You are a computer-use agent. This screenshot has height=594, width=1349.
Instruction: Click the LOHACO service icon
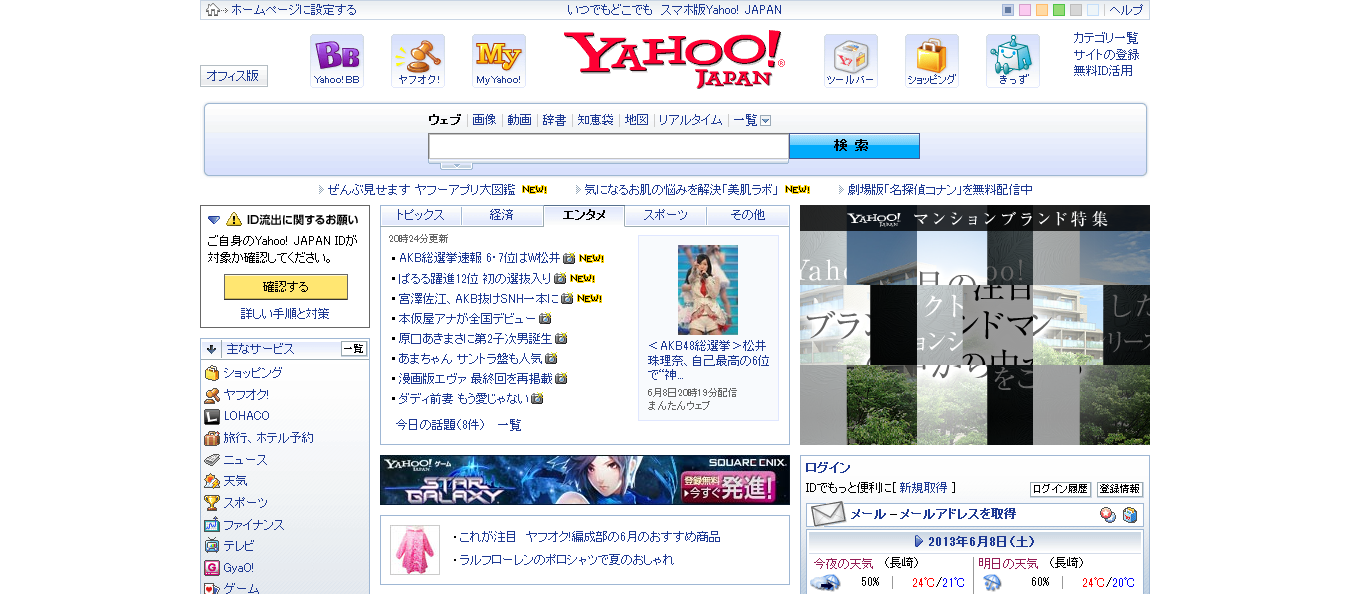point(212,416)
